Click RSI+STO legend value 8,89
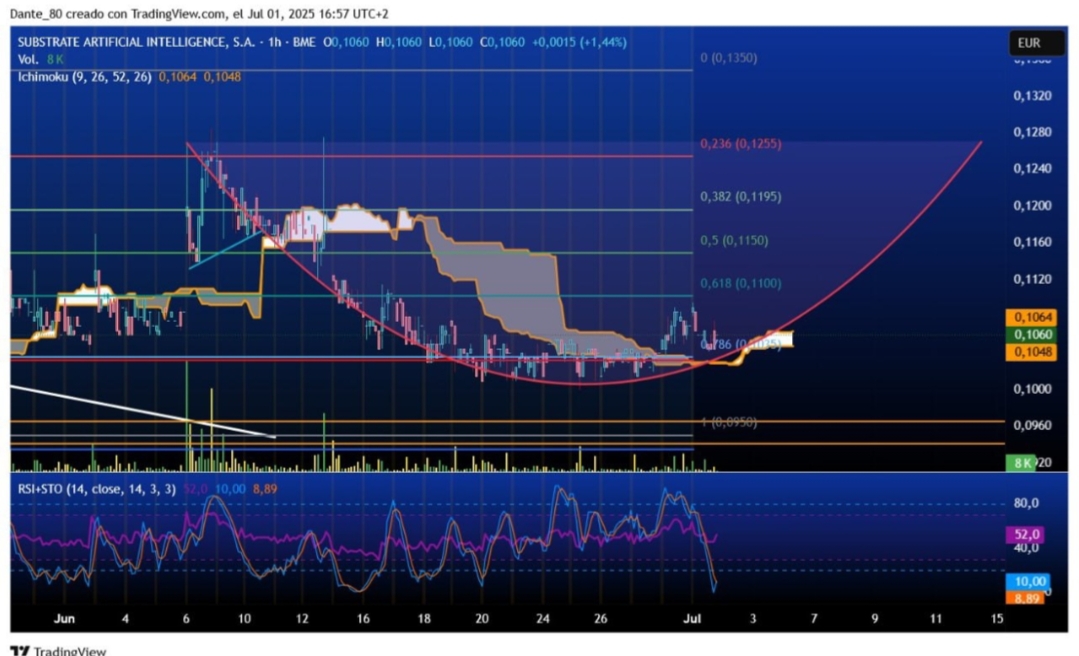This screenshot has width=1079, height=656. [265, 489]
